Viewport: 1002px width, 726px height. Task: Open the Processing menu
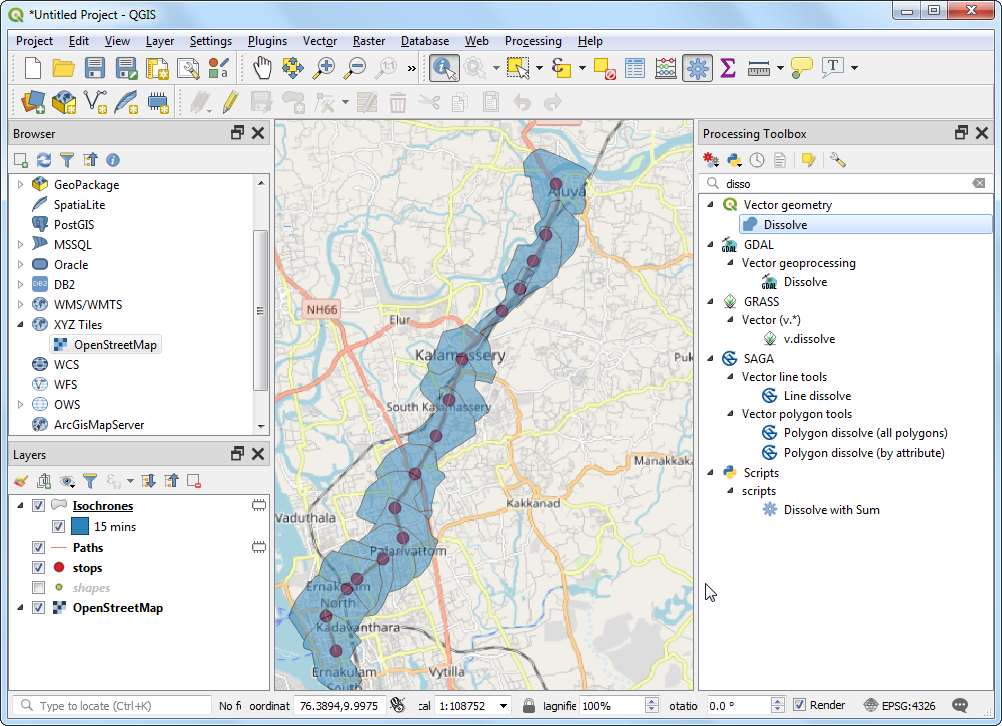coord(532,41)
